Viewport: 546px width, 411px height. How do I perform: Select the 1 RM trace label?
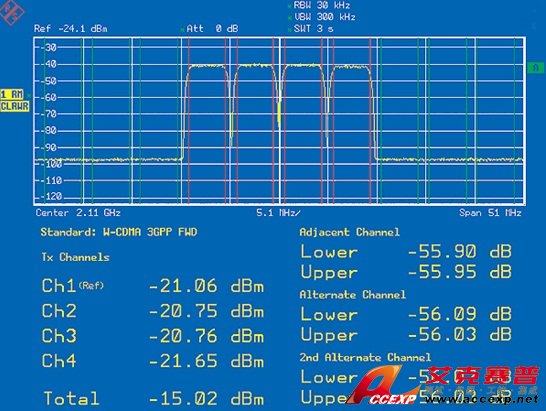coord(12,94)
